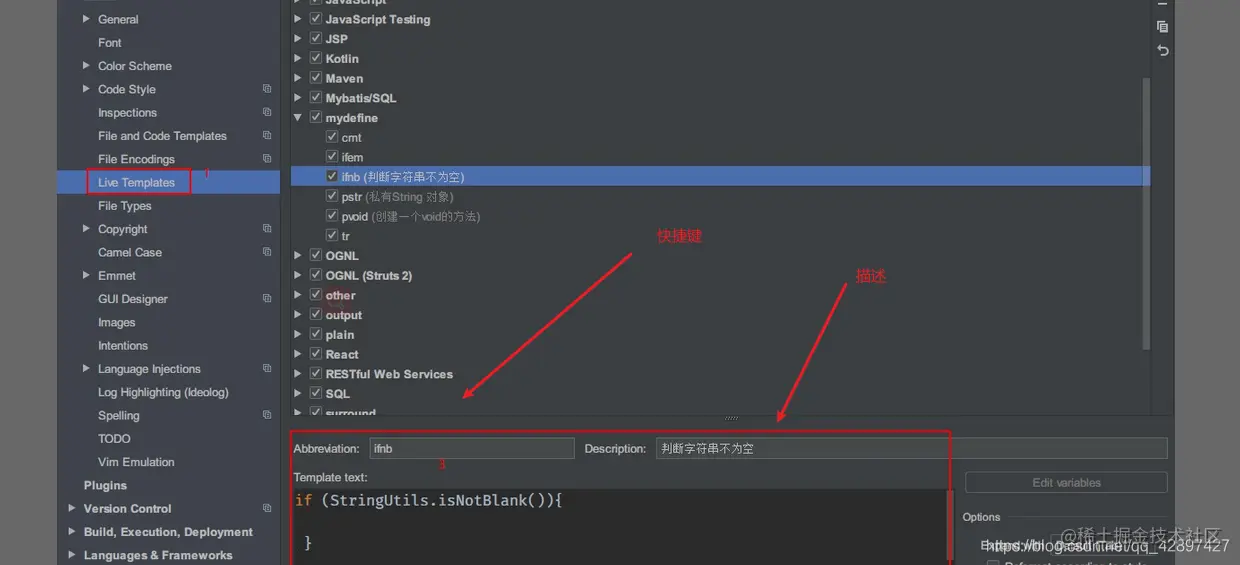The height and width of the screenshot is (565, 1240).
Task: Select the pvoid template row
Action: 720,216
